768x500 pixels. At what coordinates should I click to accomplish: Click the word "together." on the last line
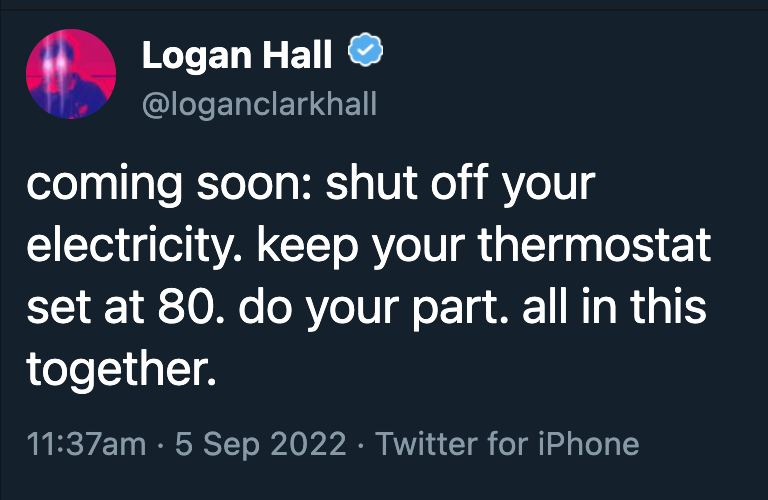click(x=121, y=371)
